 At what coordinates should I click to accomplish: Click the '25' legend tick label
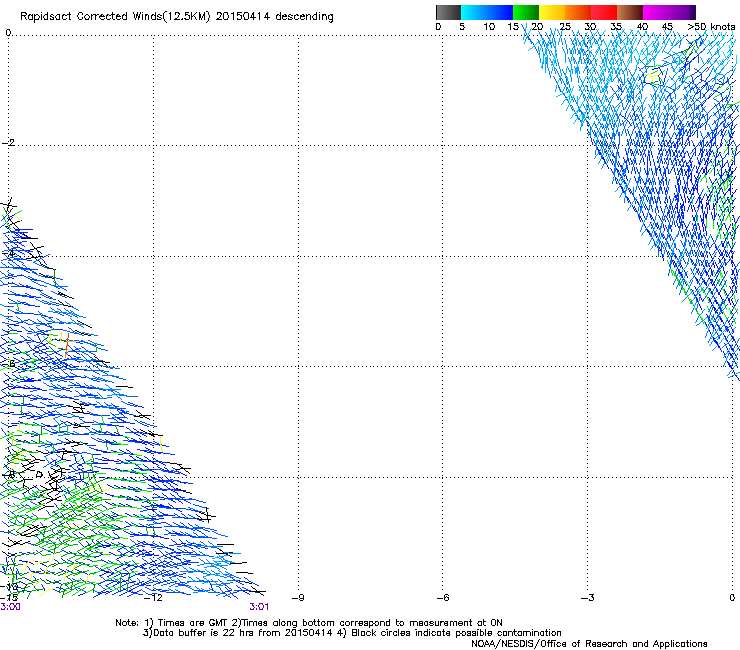point(565,27)
